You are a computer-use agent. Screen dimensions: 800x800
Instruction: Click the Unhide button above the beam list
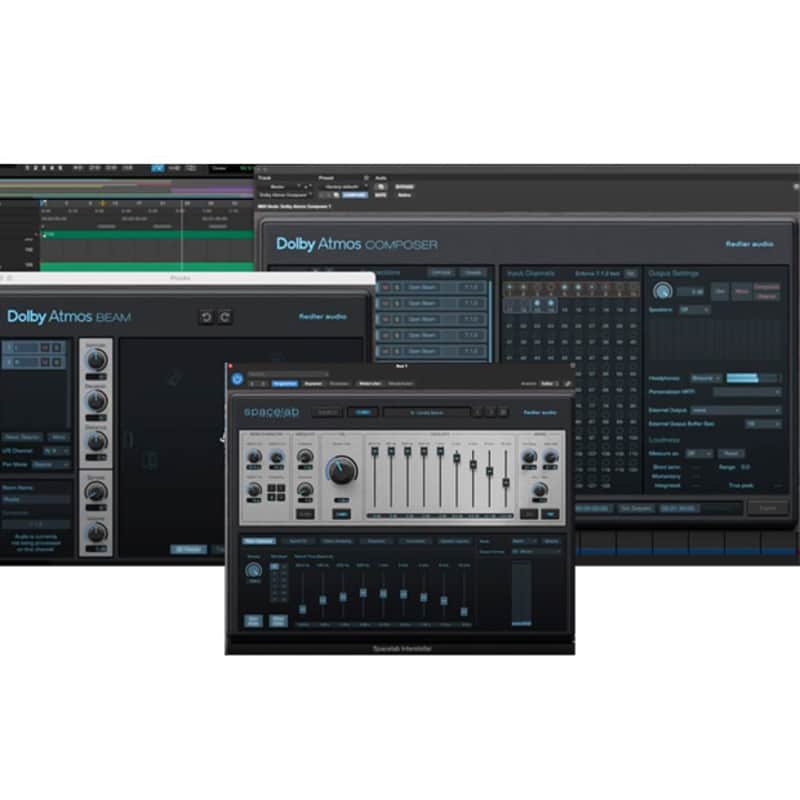pyautogui.click(x=441, y=273)
